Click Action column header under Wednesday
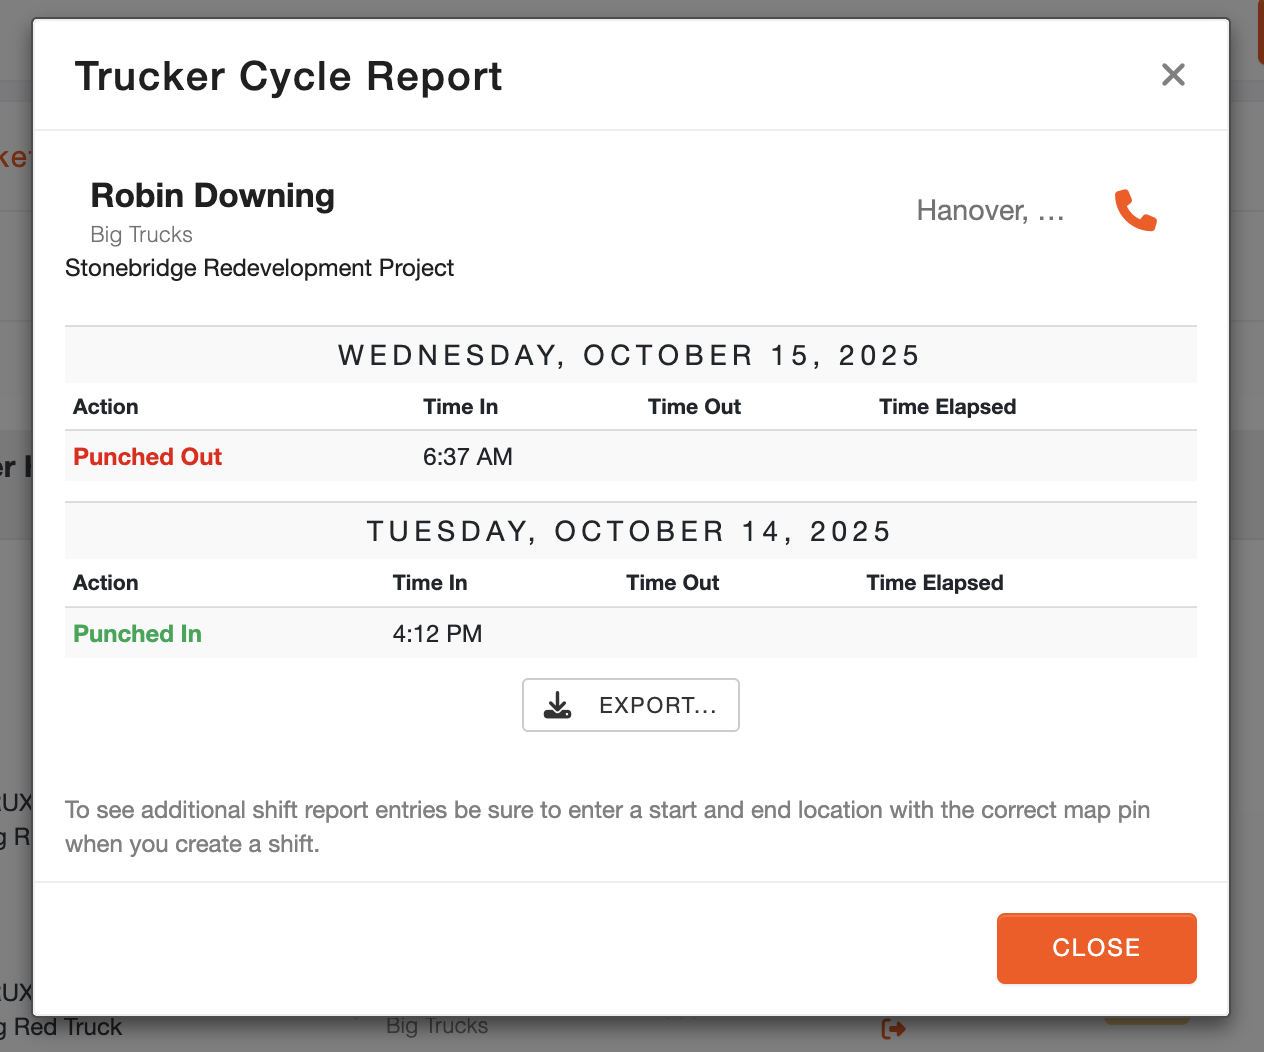The height and width of the screenshot is (1052, 1264). pos(105,407)
